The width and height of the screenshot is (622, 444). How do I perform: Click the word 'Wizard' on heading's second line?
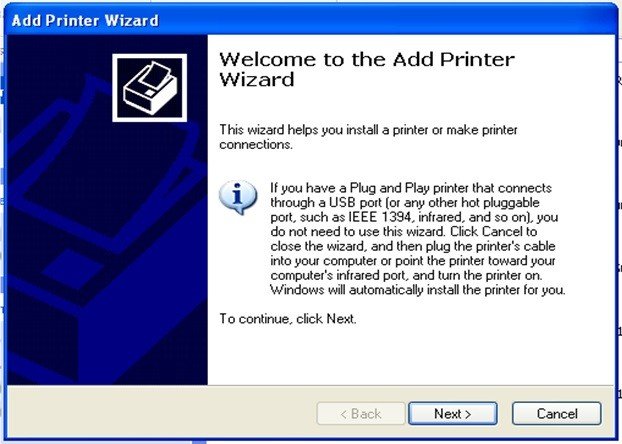click(x=257, y=79)
